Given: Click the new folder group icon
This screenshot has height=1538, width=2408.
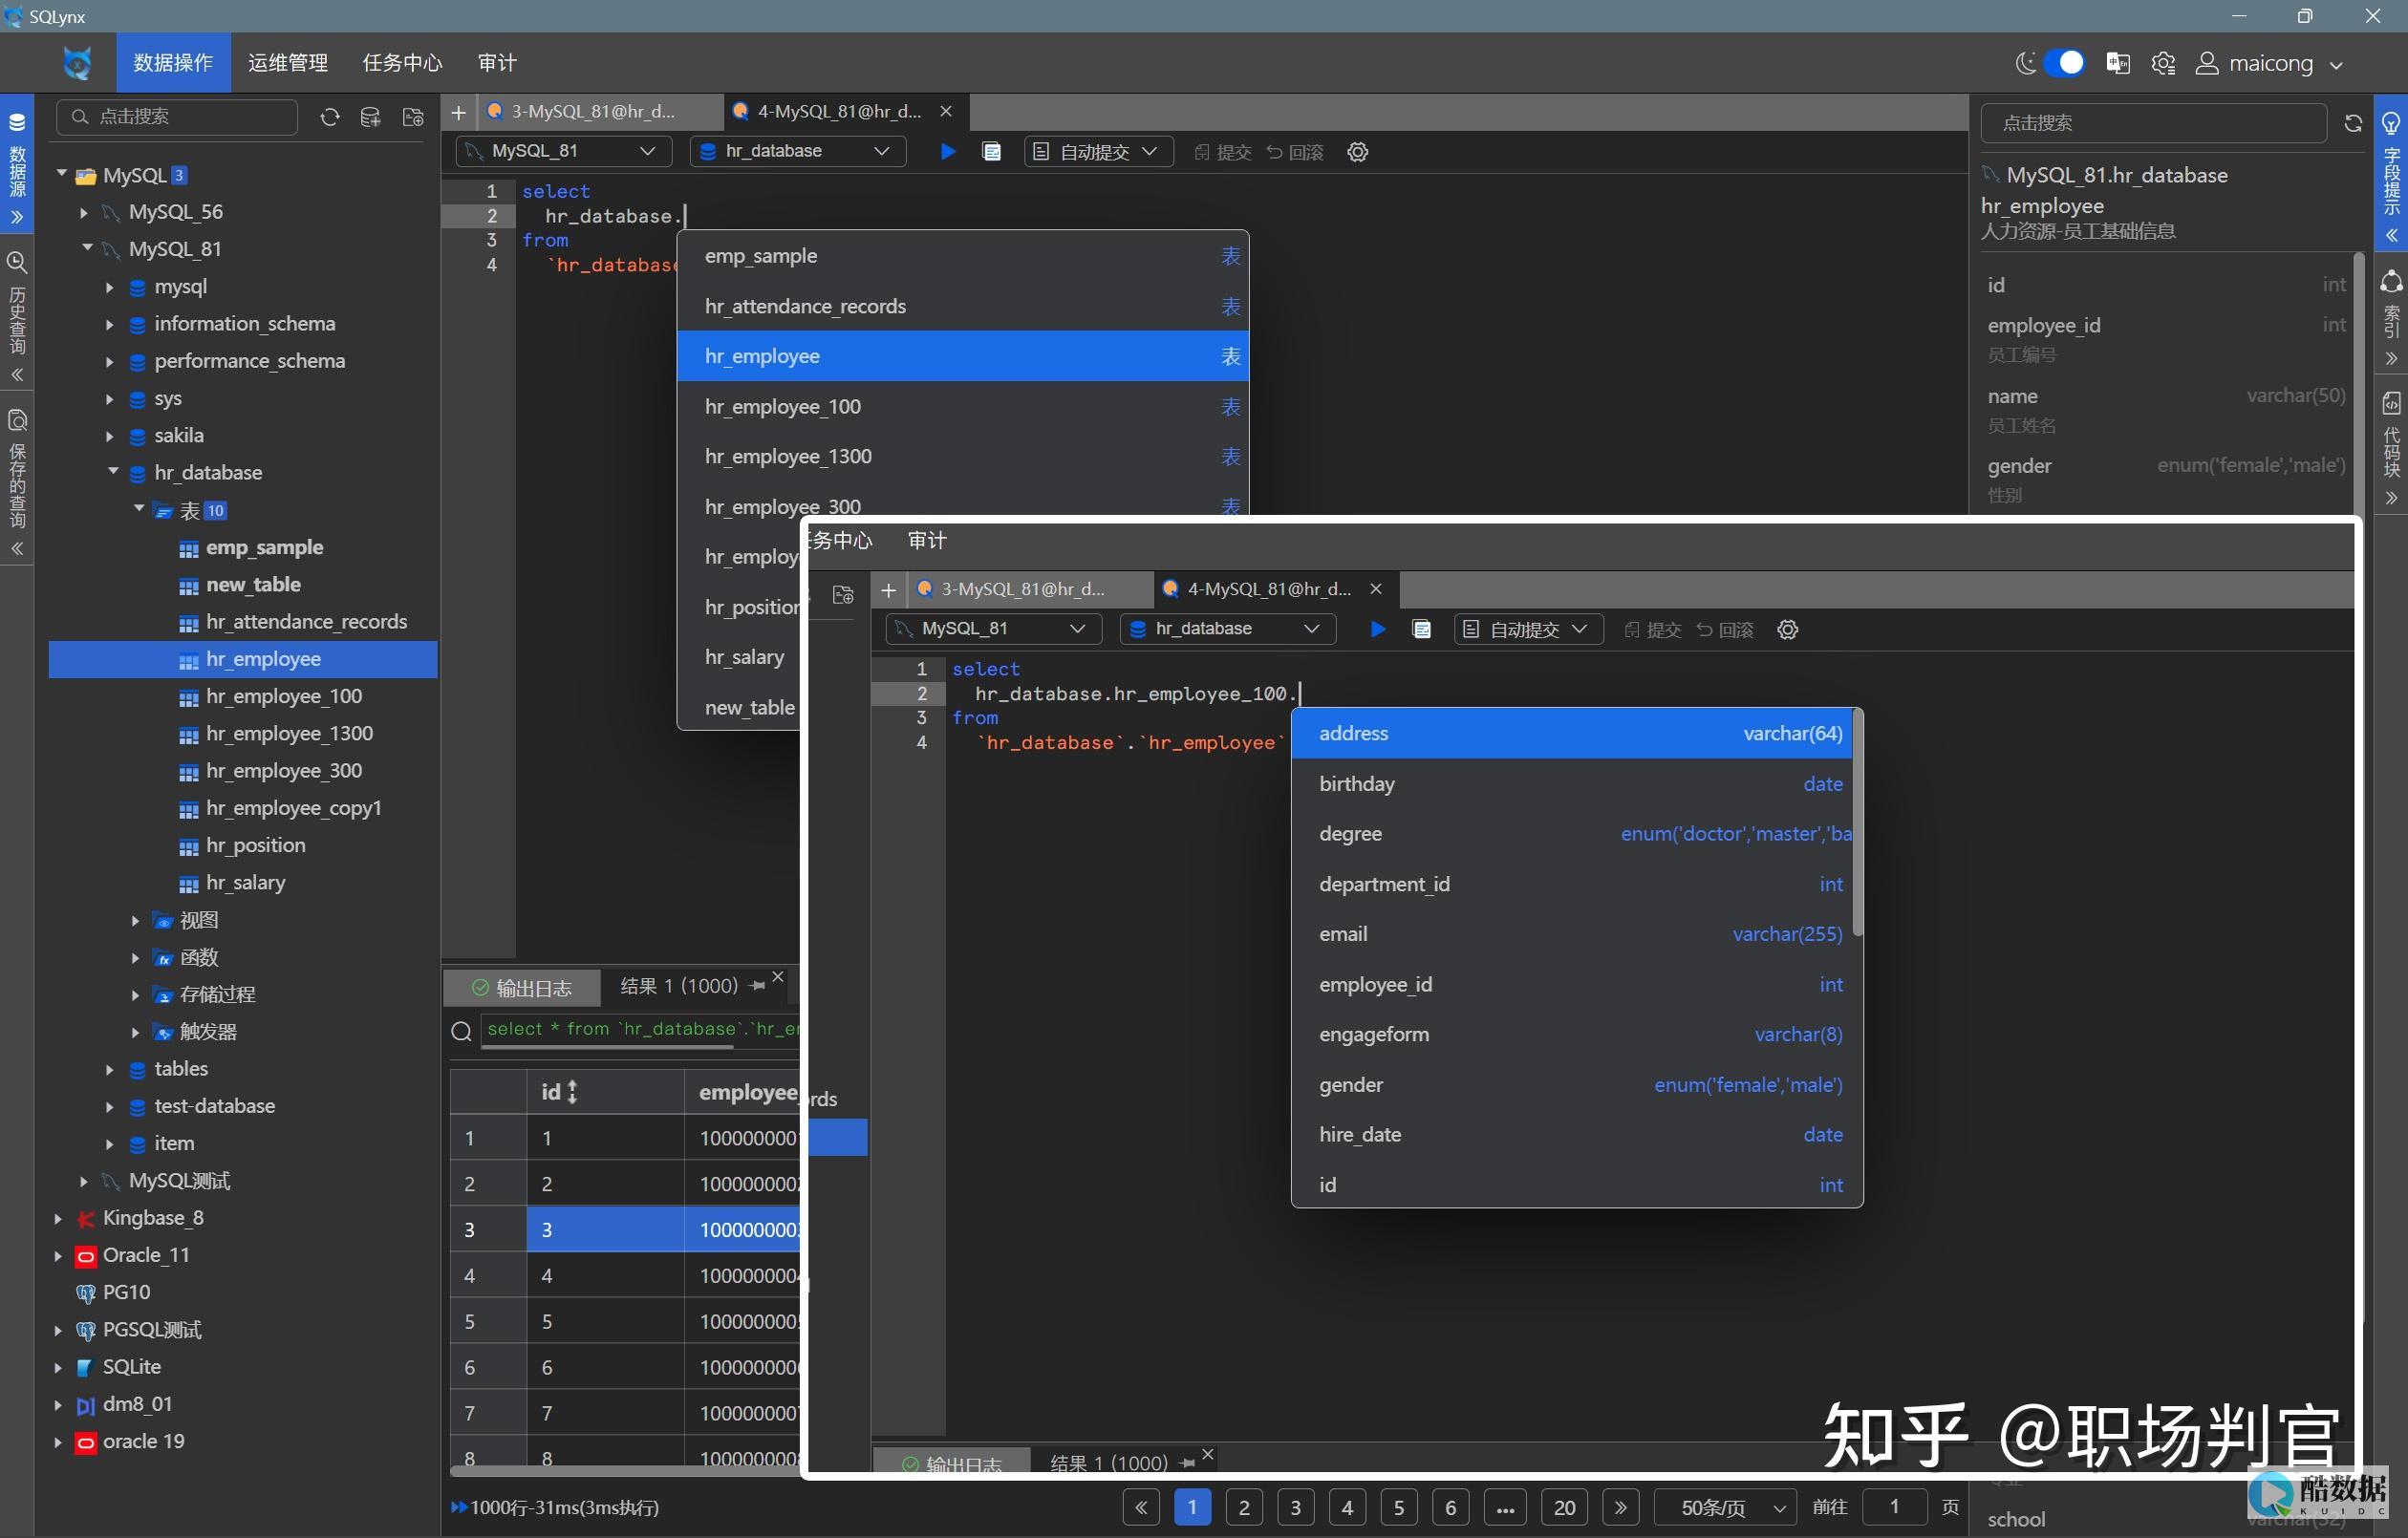Looking at the screenshot, I should [x=413, y=117].
